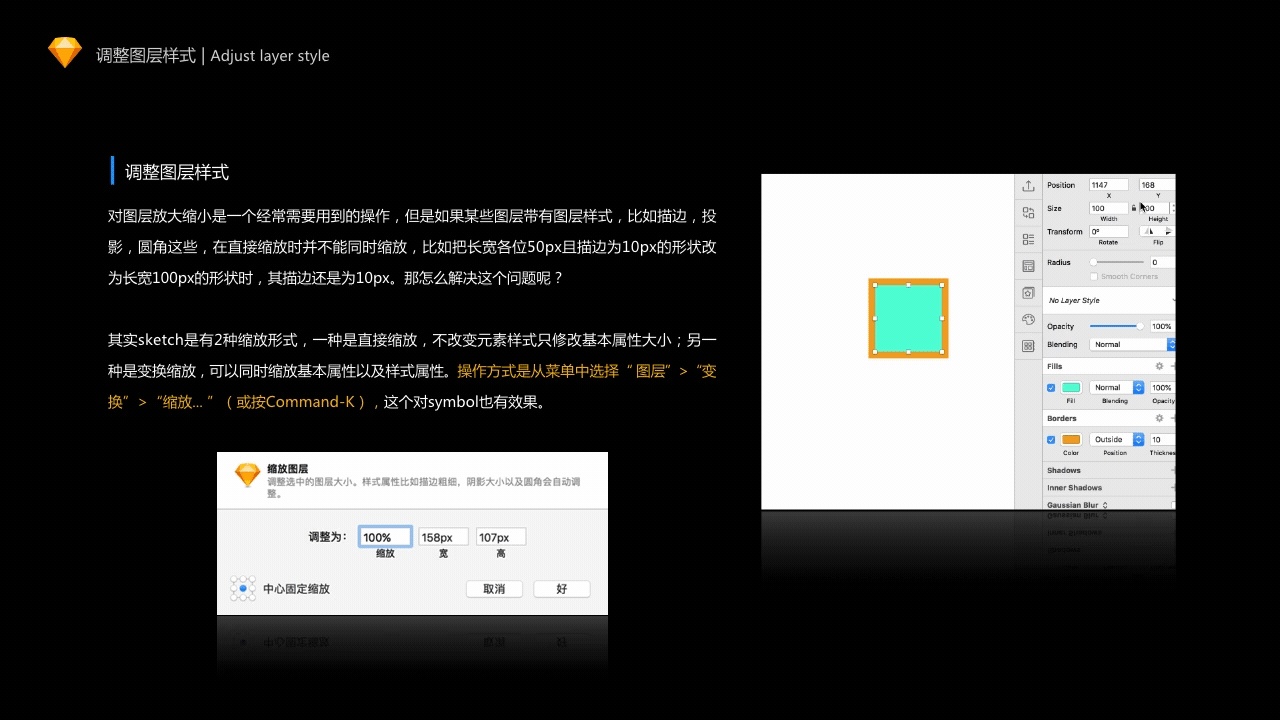
Task: Click the Fills section header
Action: 1055,366
